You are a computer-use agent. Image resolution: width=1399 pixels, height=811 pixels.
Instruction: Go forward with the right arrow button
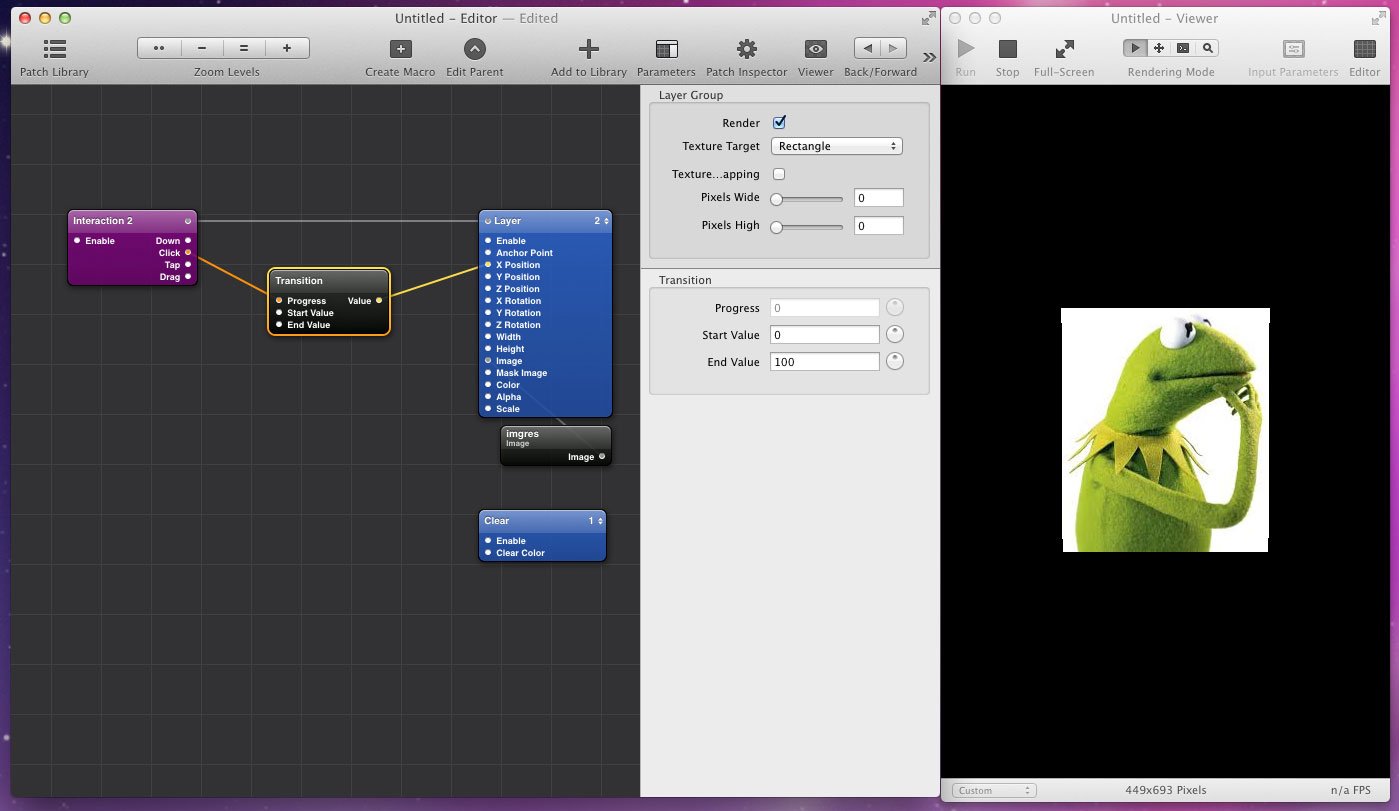tap(894, 48)
